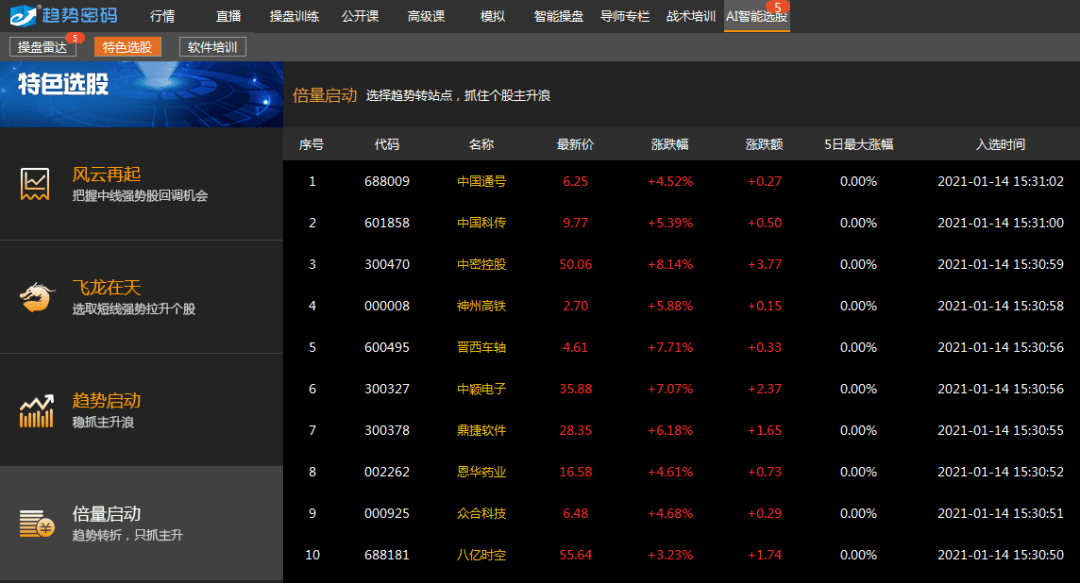1080x583 pixels.
Task: Sort by 名称 column header
Action: tap(481, 144)
